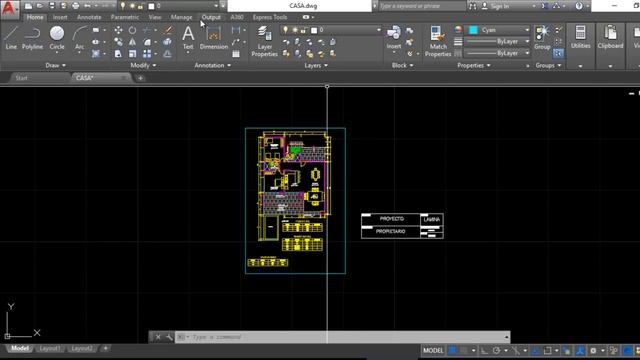Switch to Layout1 tab
640x360 pixels.
(x=50, y=349)
